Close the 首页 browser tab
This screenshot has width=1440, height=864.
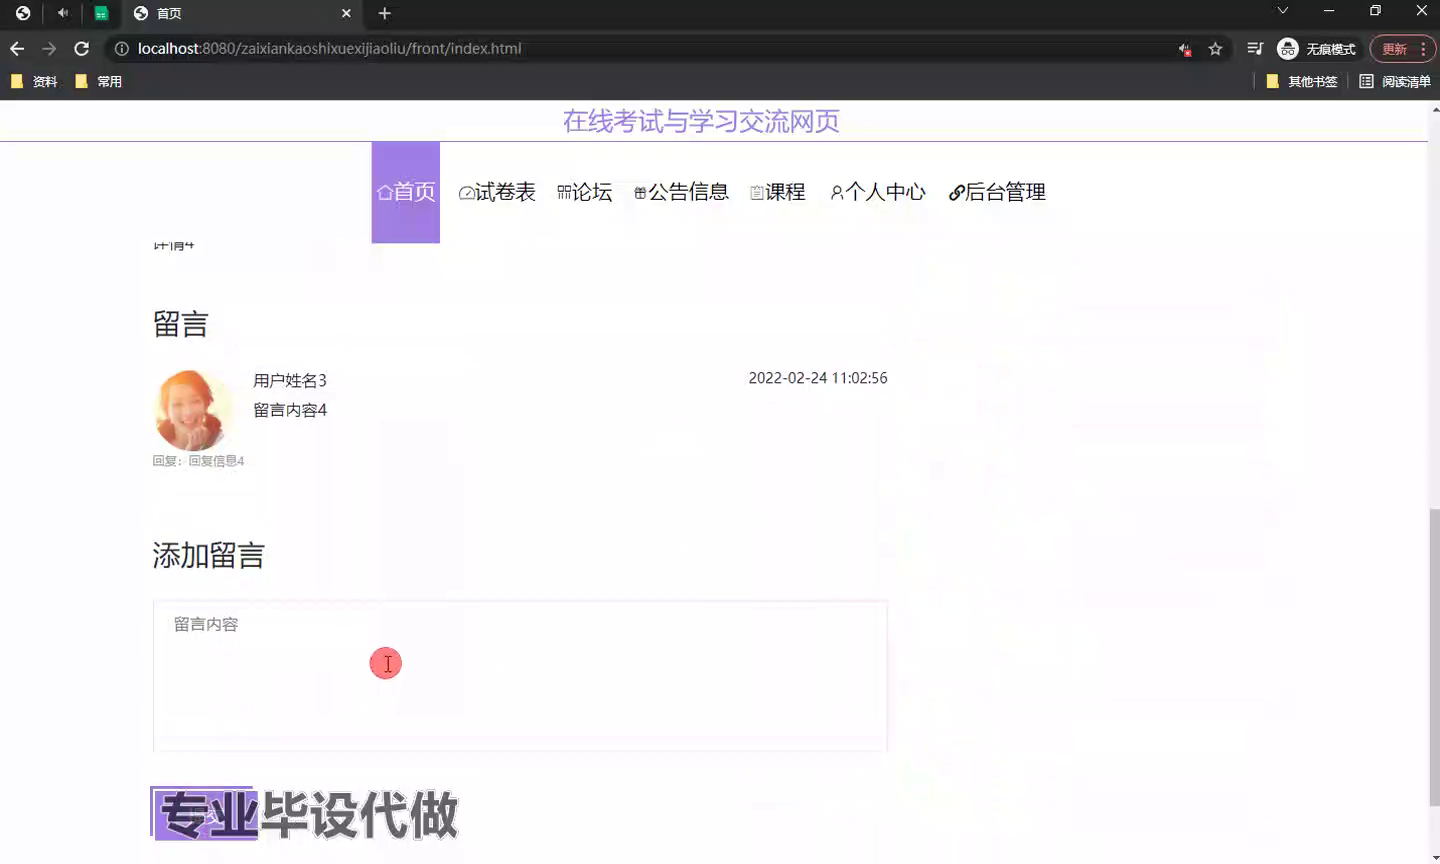pyautogui.click(x=346, y=13)
